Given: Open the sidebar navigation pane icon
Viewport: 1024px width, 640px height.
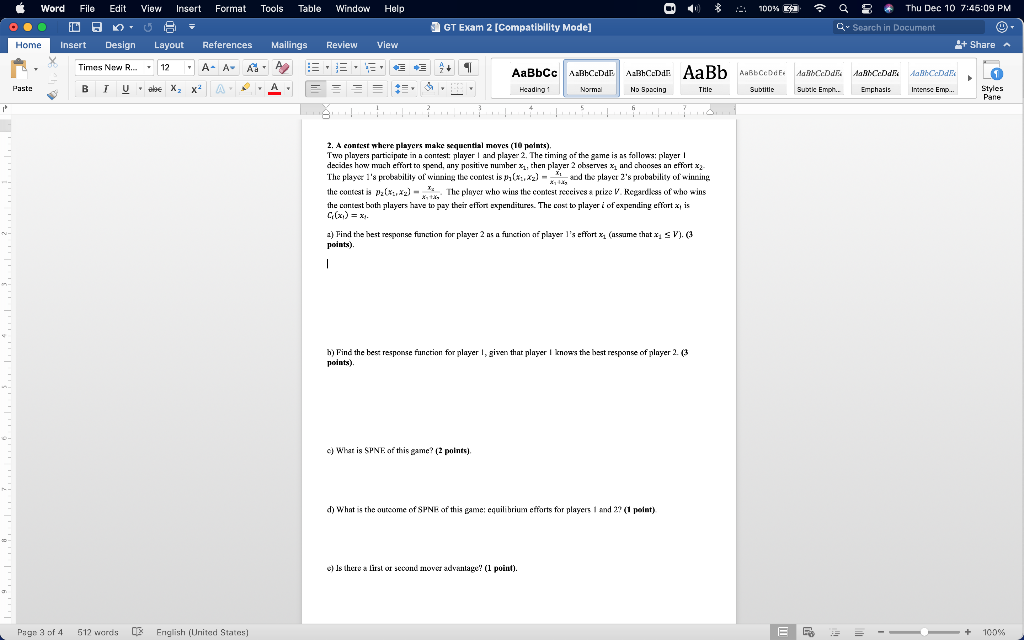Looking at the screenshot, I should click(x=74, y=27).
